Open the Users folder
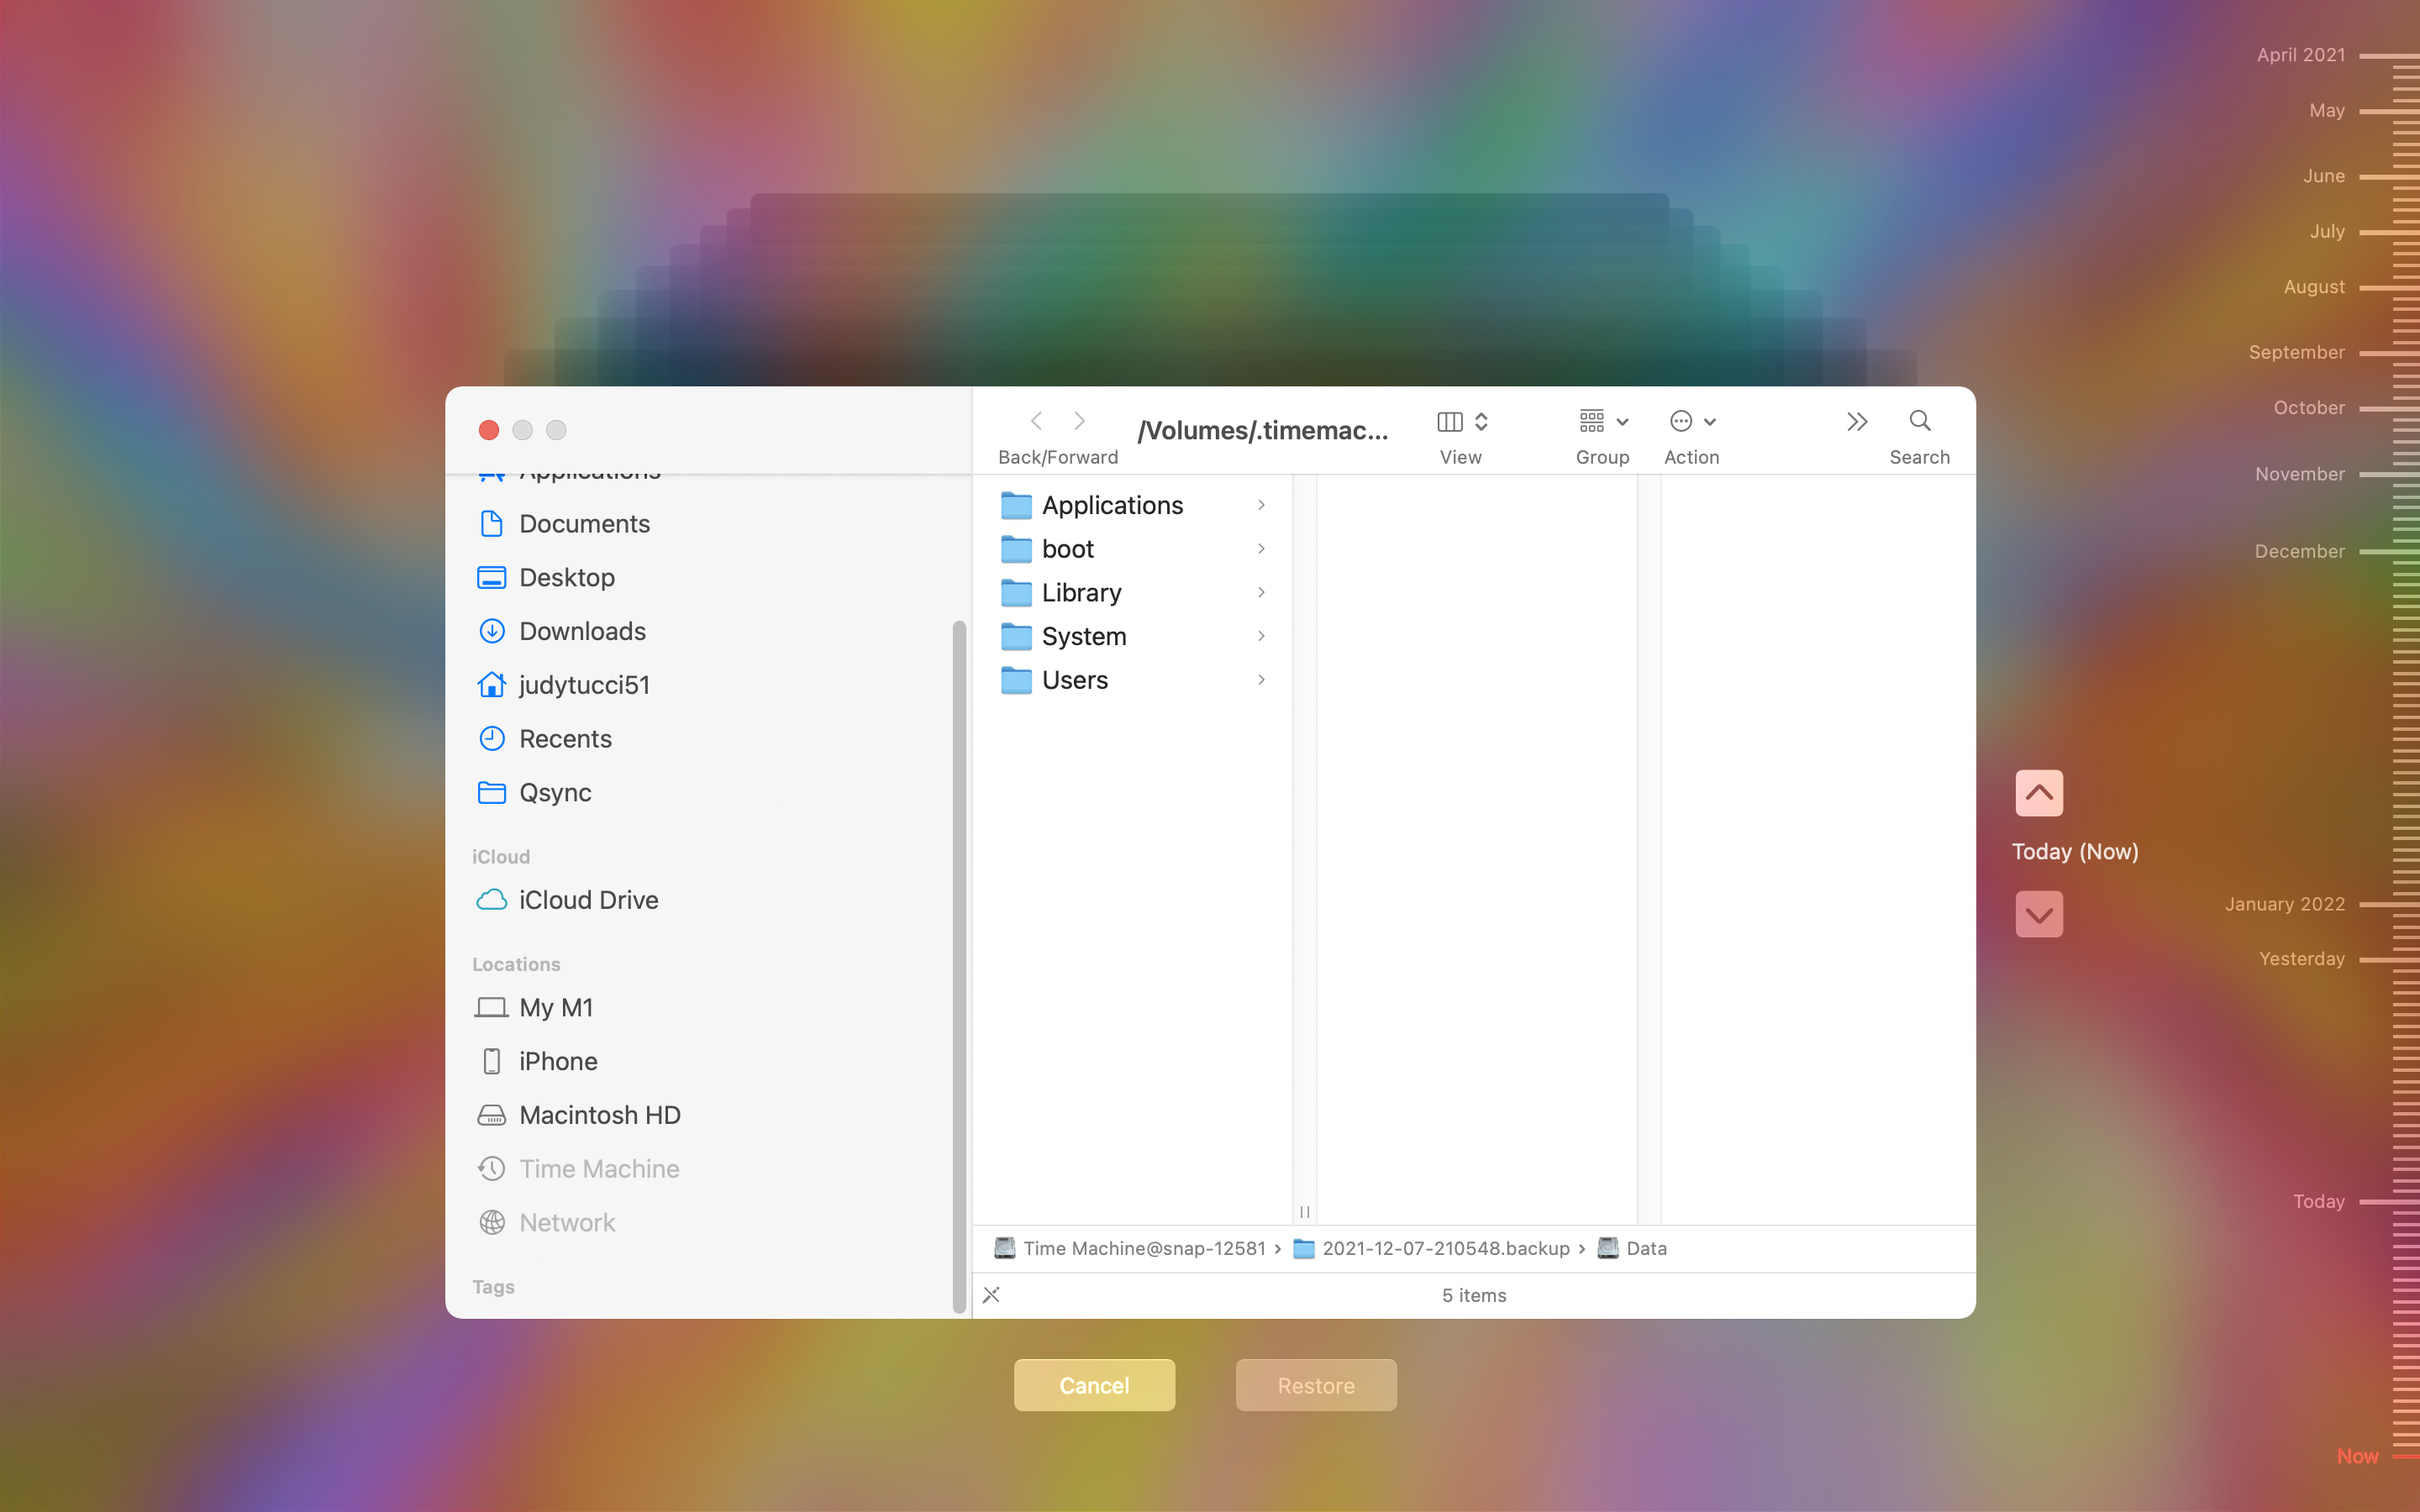Image resolution: width=2420 pixels, height=1512 pixels. (x=1074, y=680)
